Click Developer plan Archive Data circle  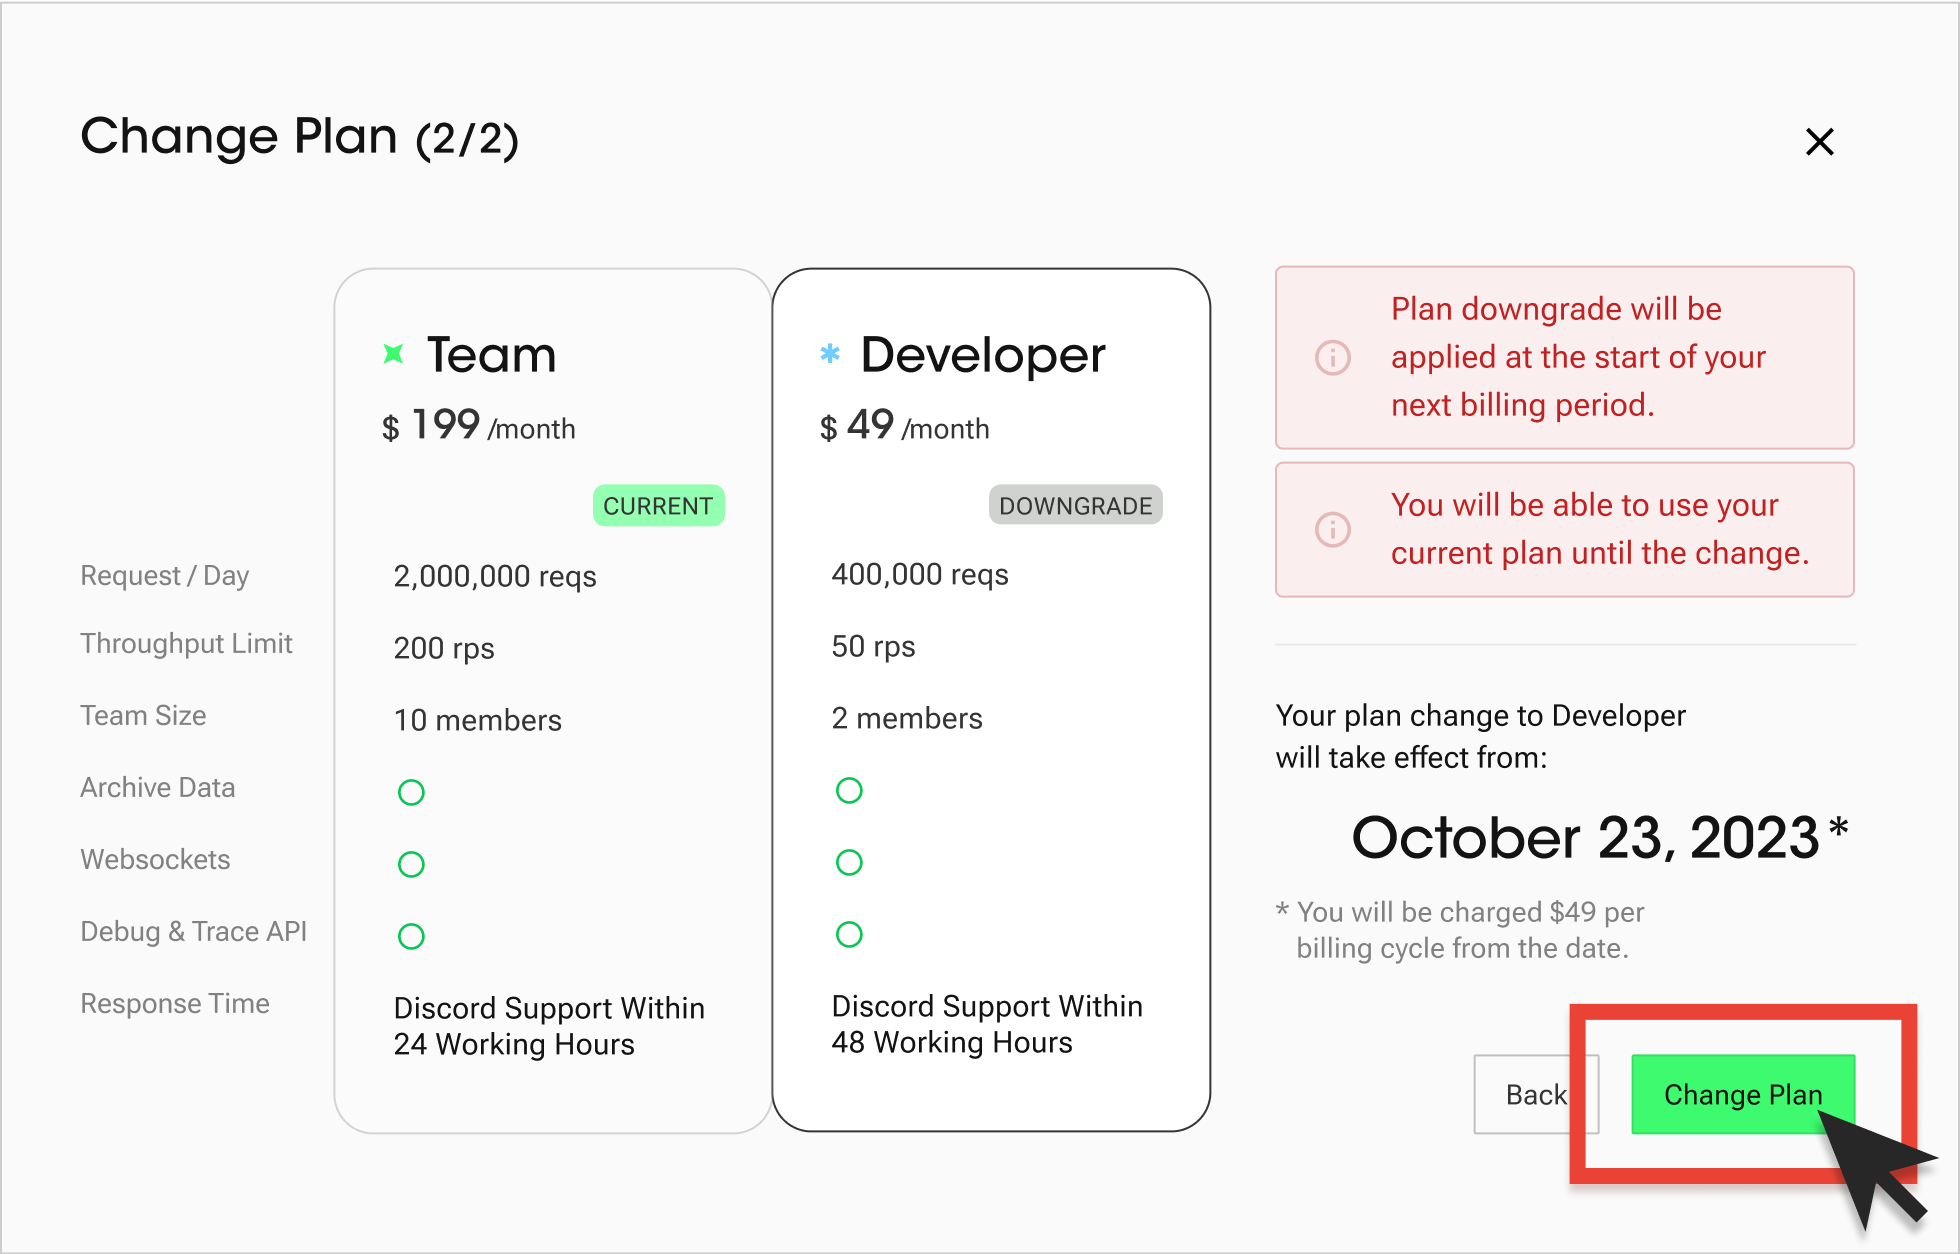click(849, 790)
